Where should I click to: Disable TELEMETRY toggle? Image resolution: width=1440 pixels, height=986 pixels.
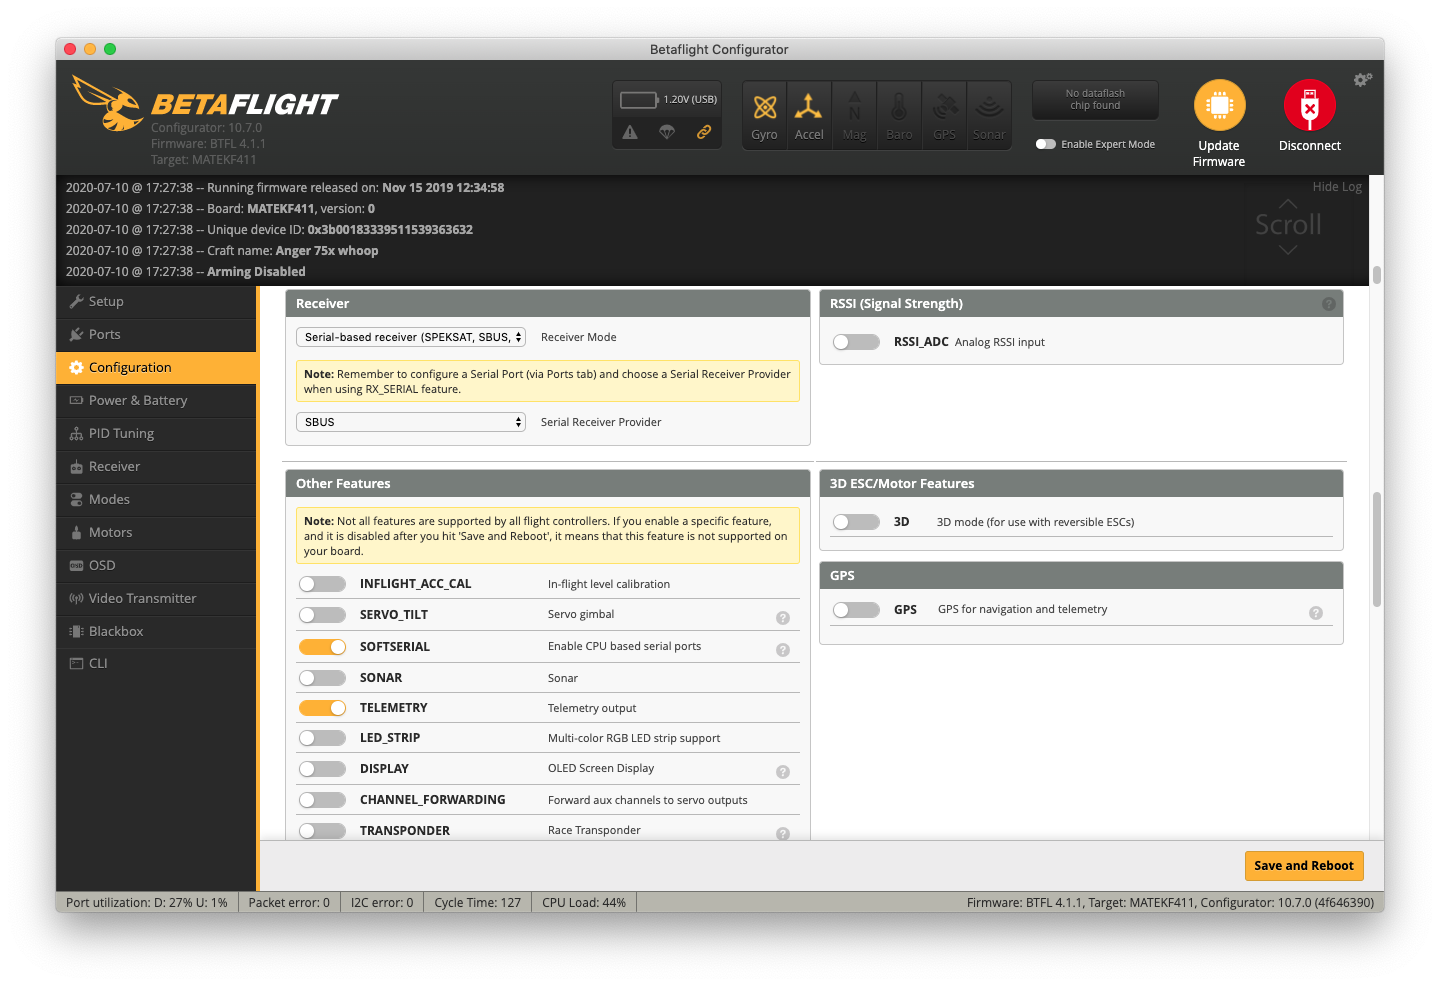pos(322,708)
